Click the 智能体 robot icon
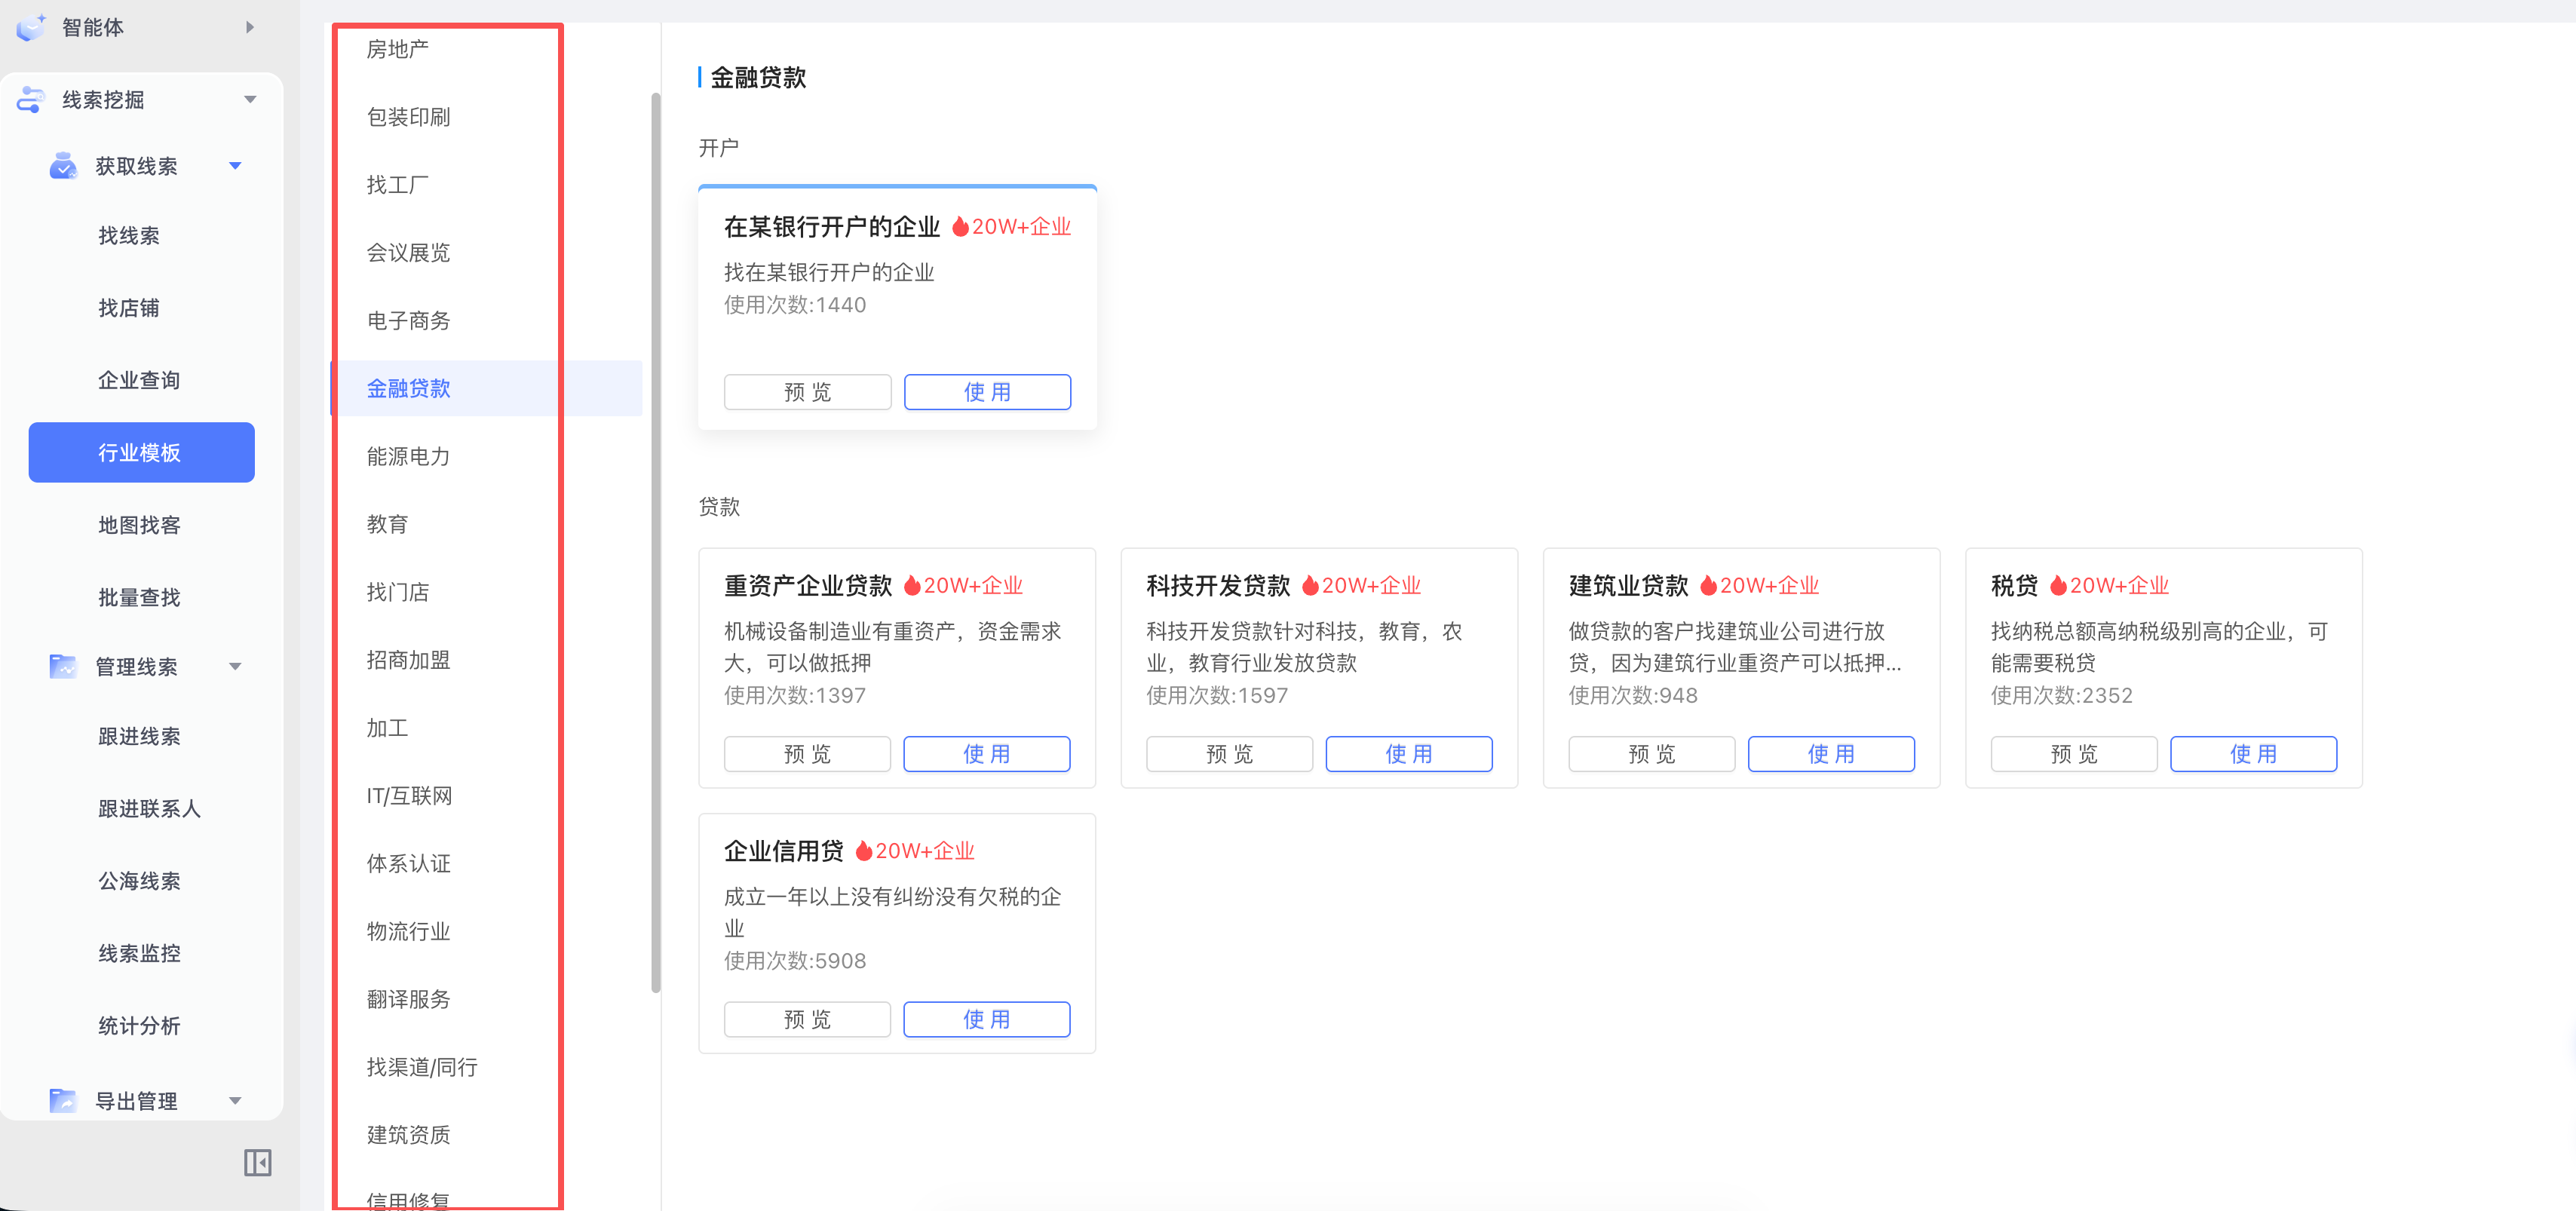The image size is (2576, 1211). (x=31, y=27)
